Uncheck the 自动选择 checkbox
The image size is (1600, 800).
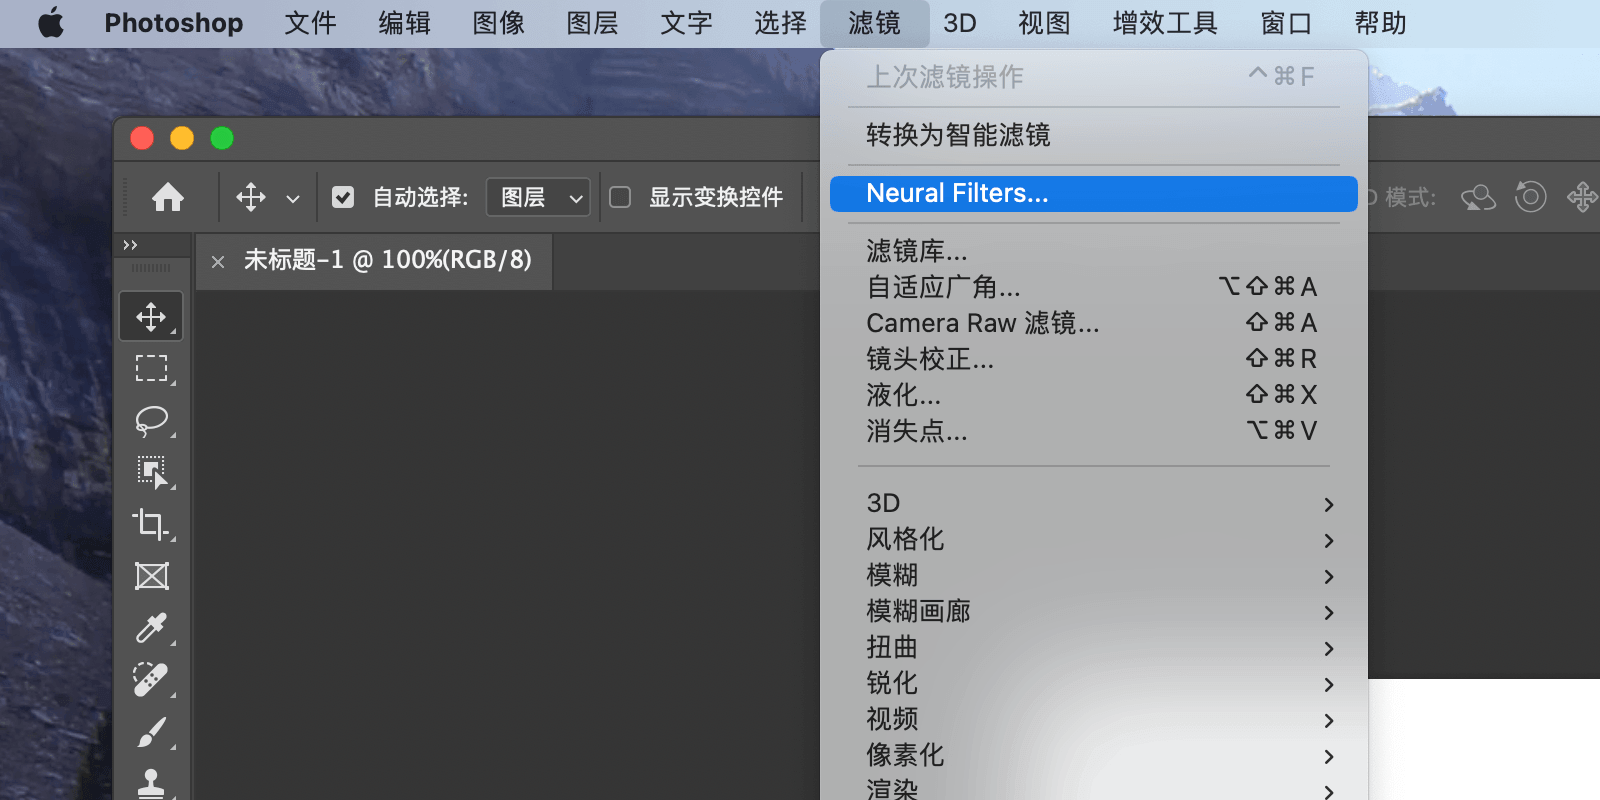343,197
